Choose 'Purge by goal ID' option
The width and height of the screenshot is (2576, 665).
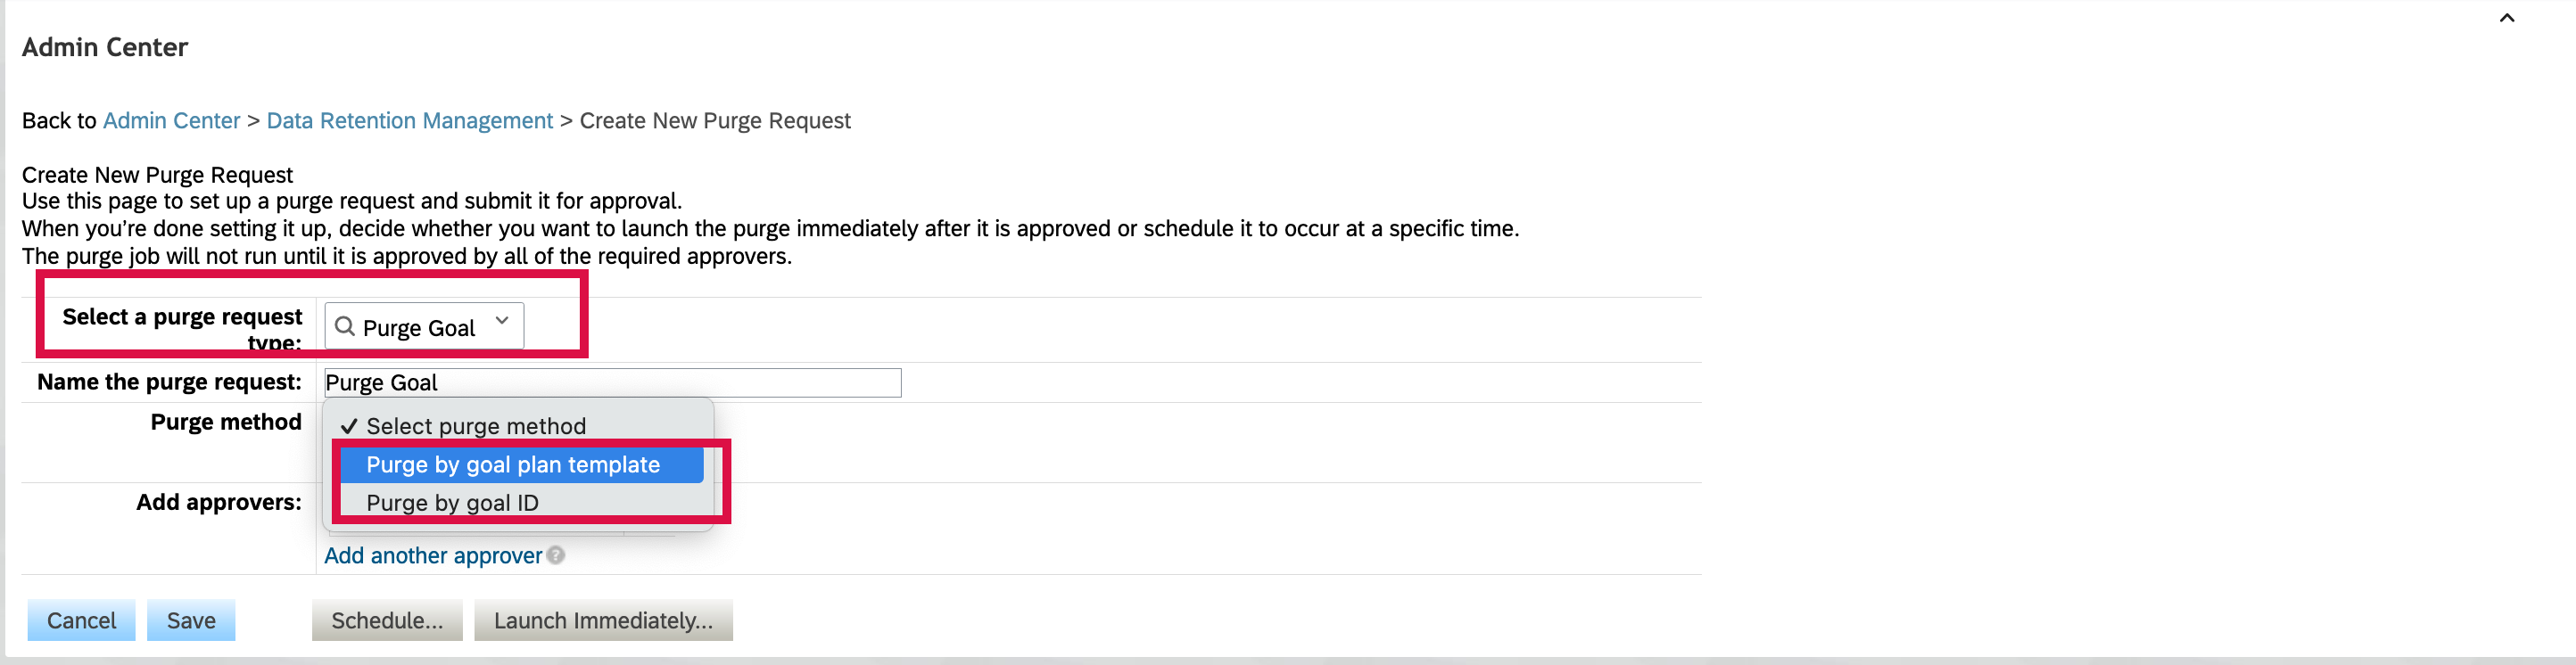click(x=452, y=503)
